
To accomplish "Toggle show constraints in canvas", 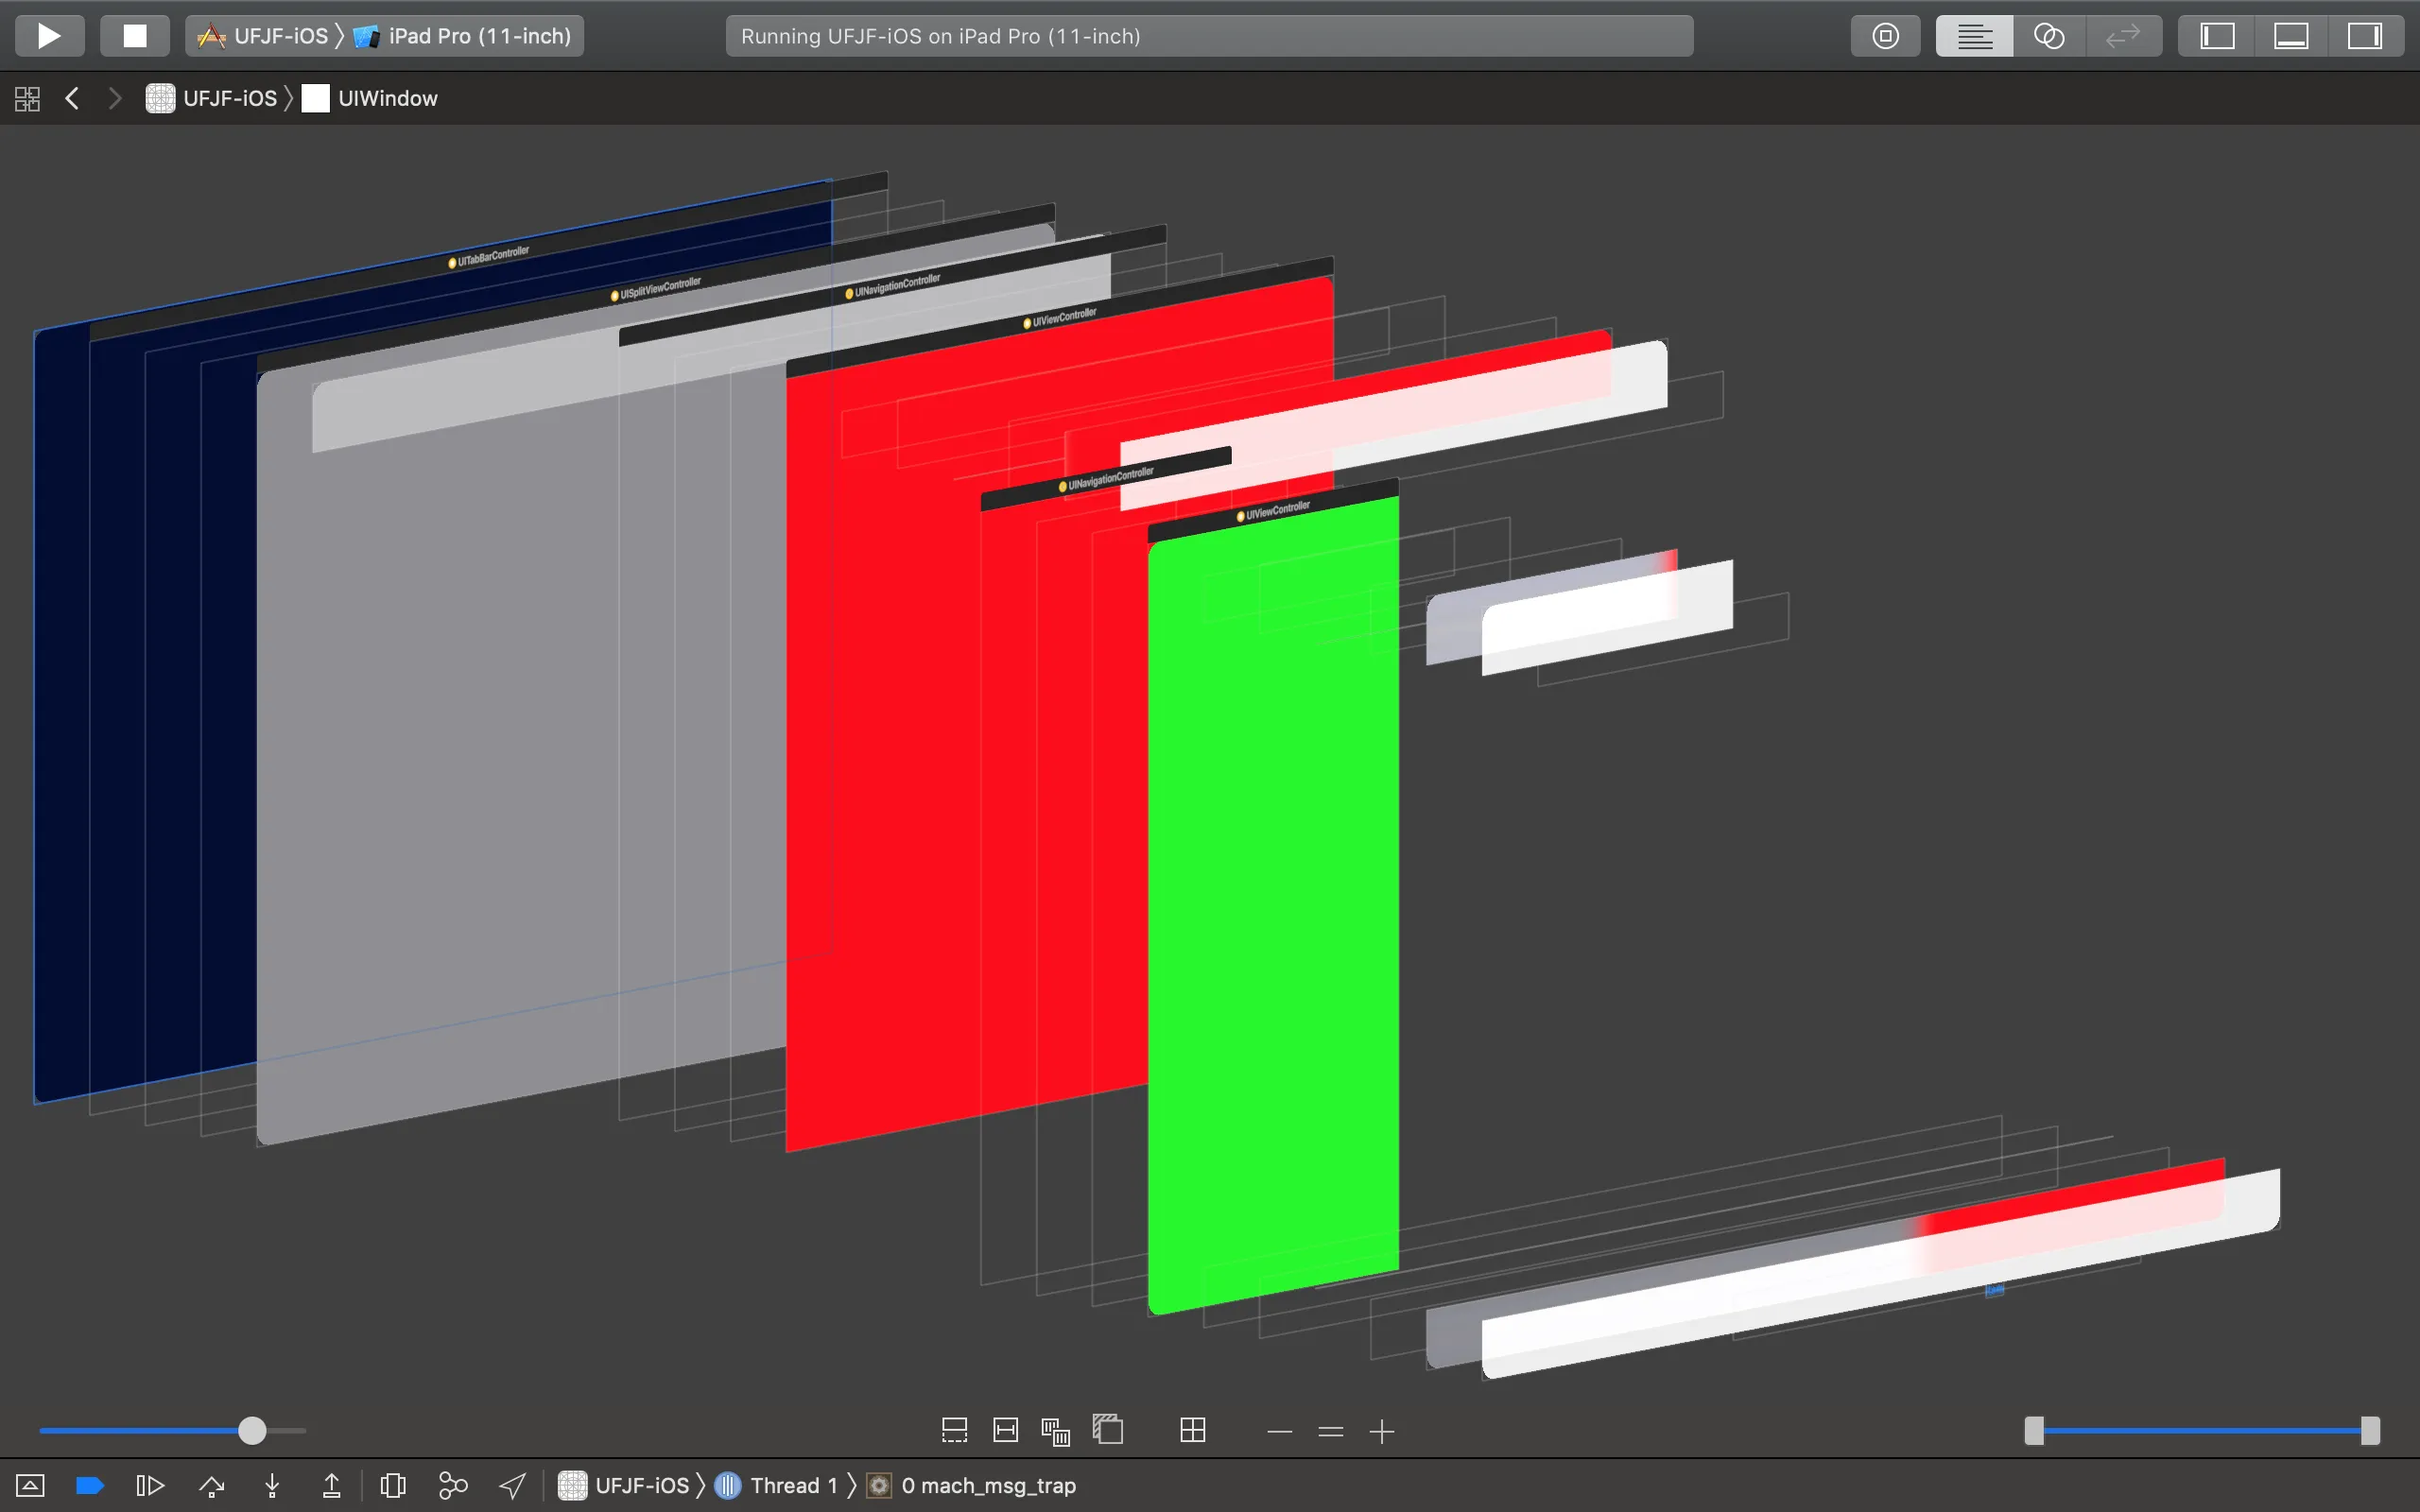I will (x=1005, y=1431).
